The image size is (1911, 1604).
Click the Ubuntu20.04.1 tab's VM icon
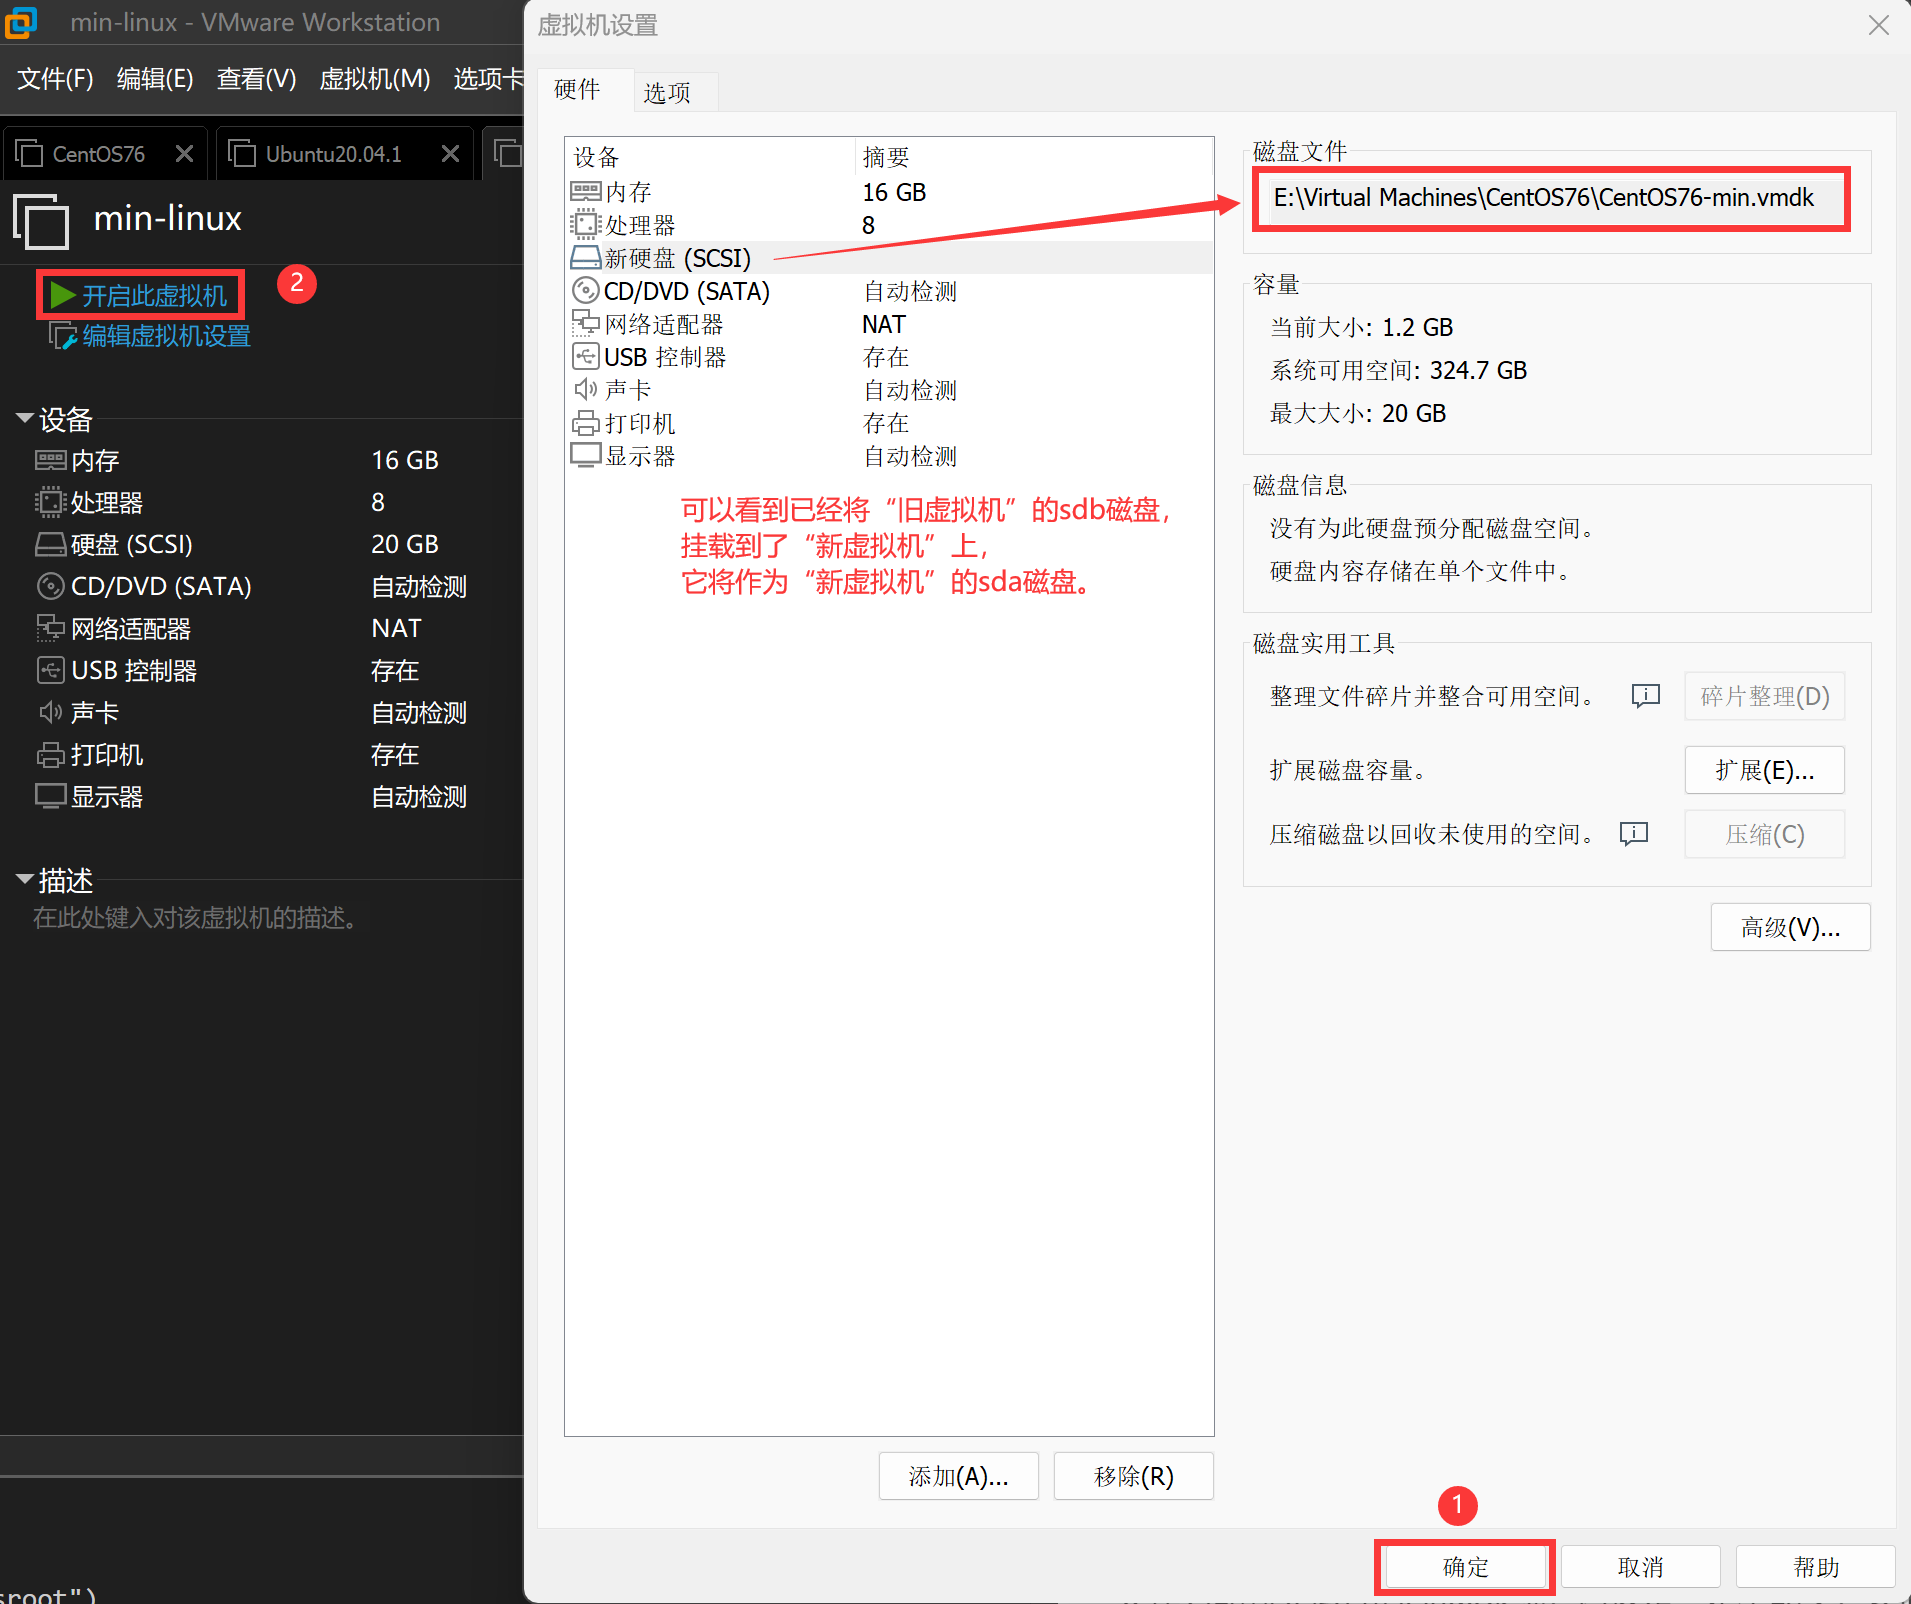point(242,153)
